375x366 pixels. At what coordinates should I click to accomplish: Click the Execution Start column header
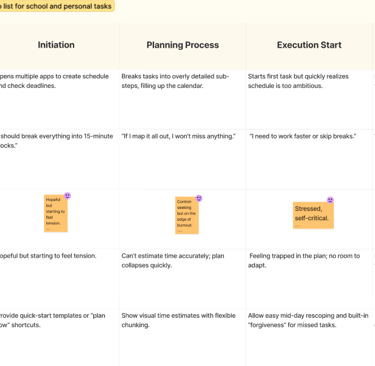(x=309, y=45)
